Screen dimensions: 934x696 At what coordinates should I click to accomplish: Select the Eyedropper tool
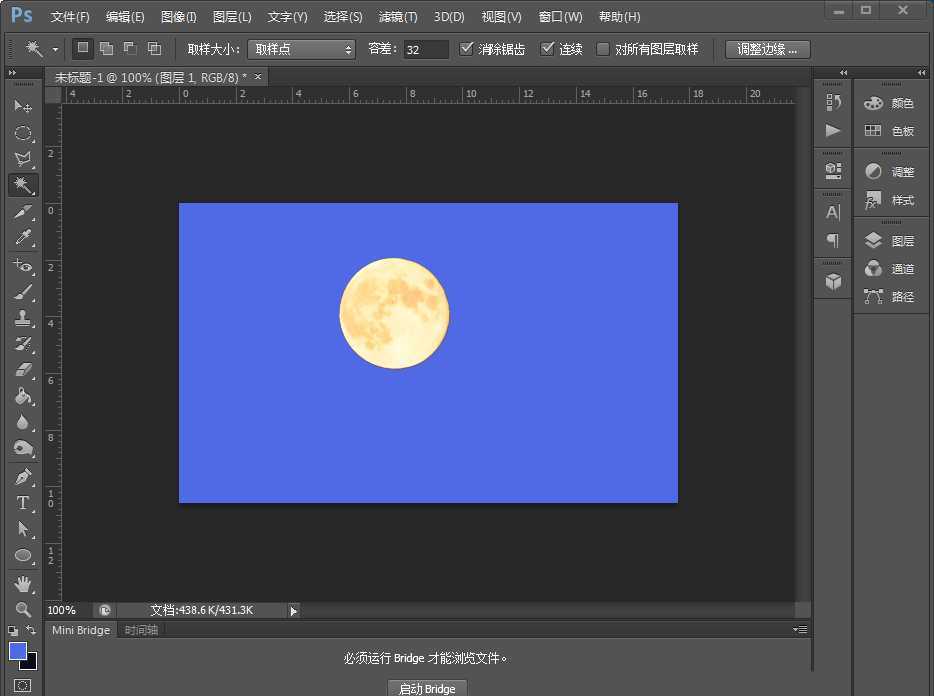coord(23,238)
